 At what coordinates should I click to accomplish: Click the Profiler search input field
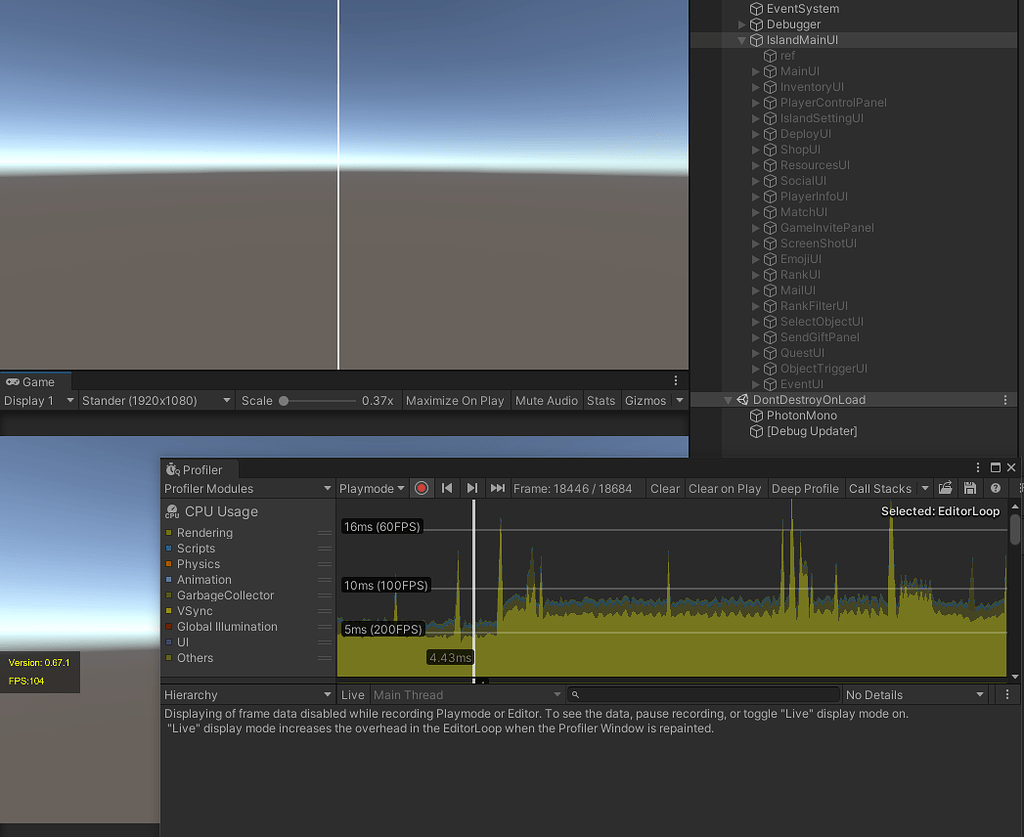point(700,694)
